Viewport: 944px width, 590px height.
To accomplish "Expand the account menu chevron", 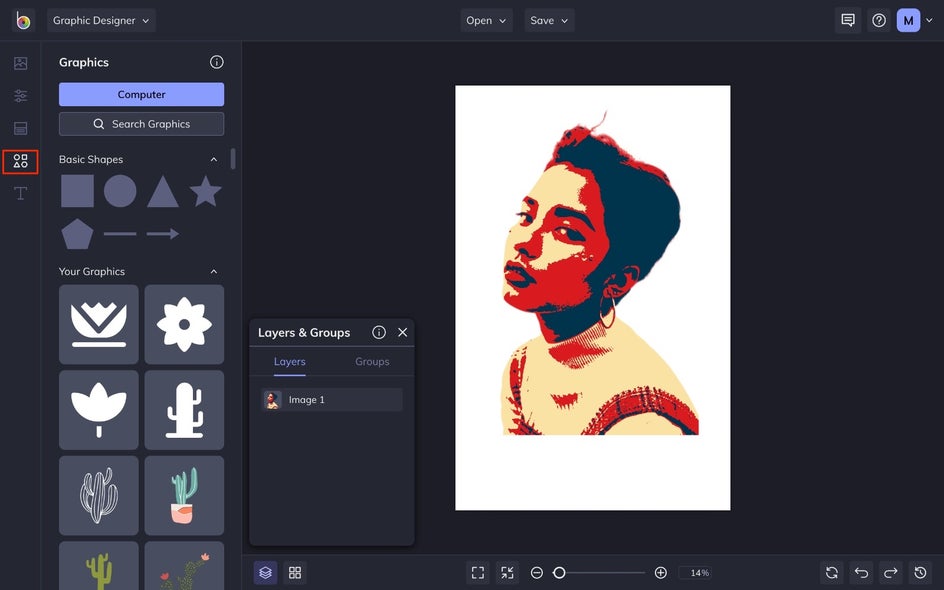I will (x=930, y=20).
